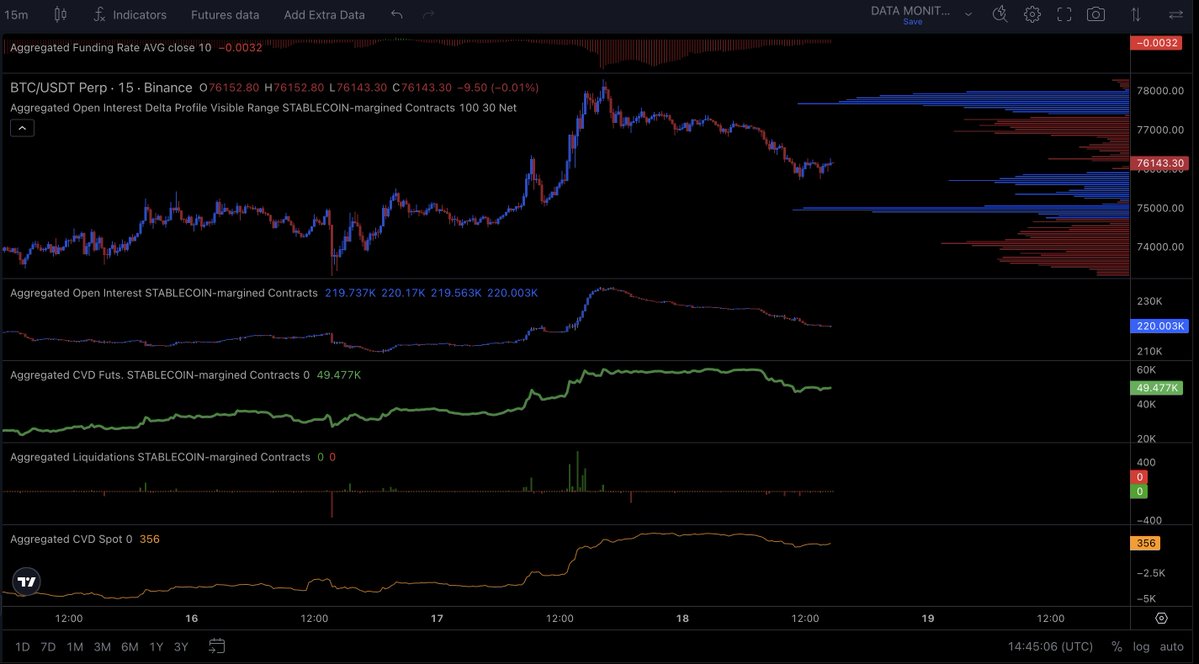Redo the last undone chart action

click(x=428, y=15)
